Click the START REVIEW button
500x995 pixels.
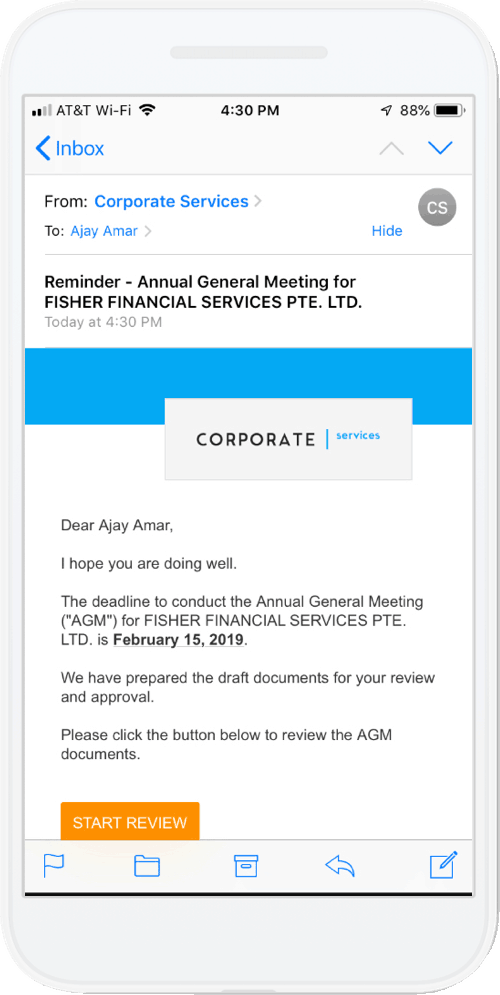(130, 822)
